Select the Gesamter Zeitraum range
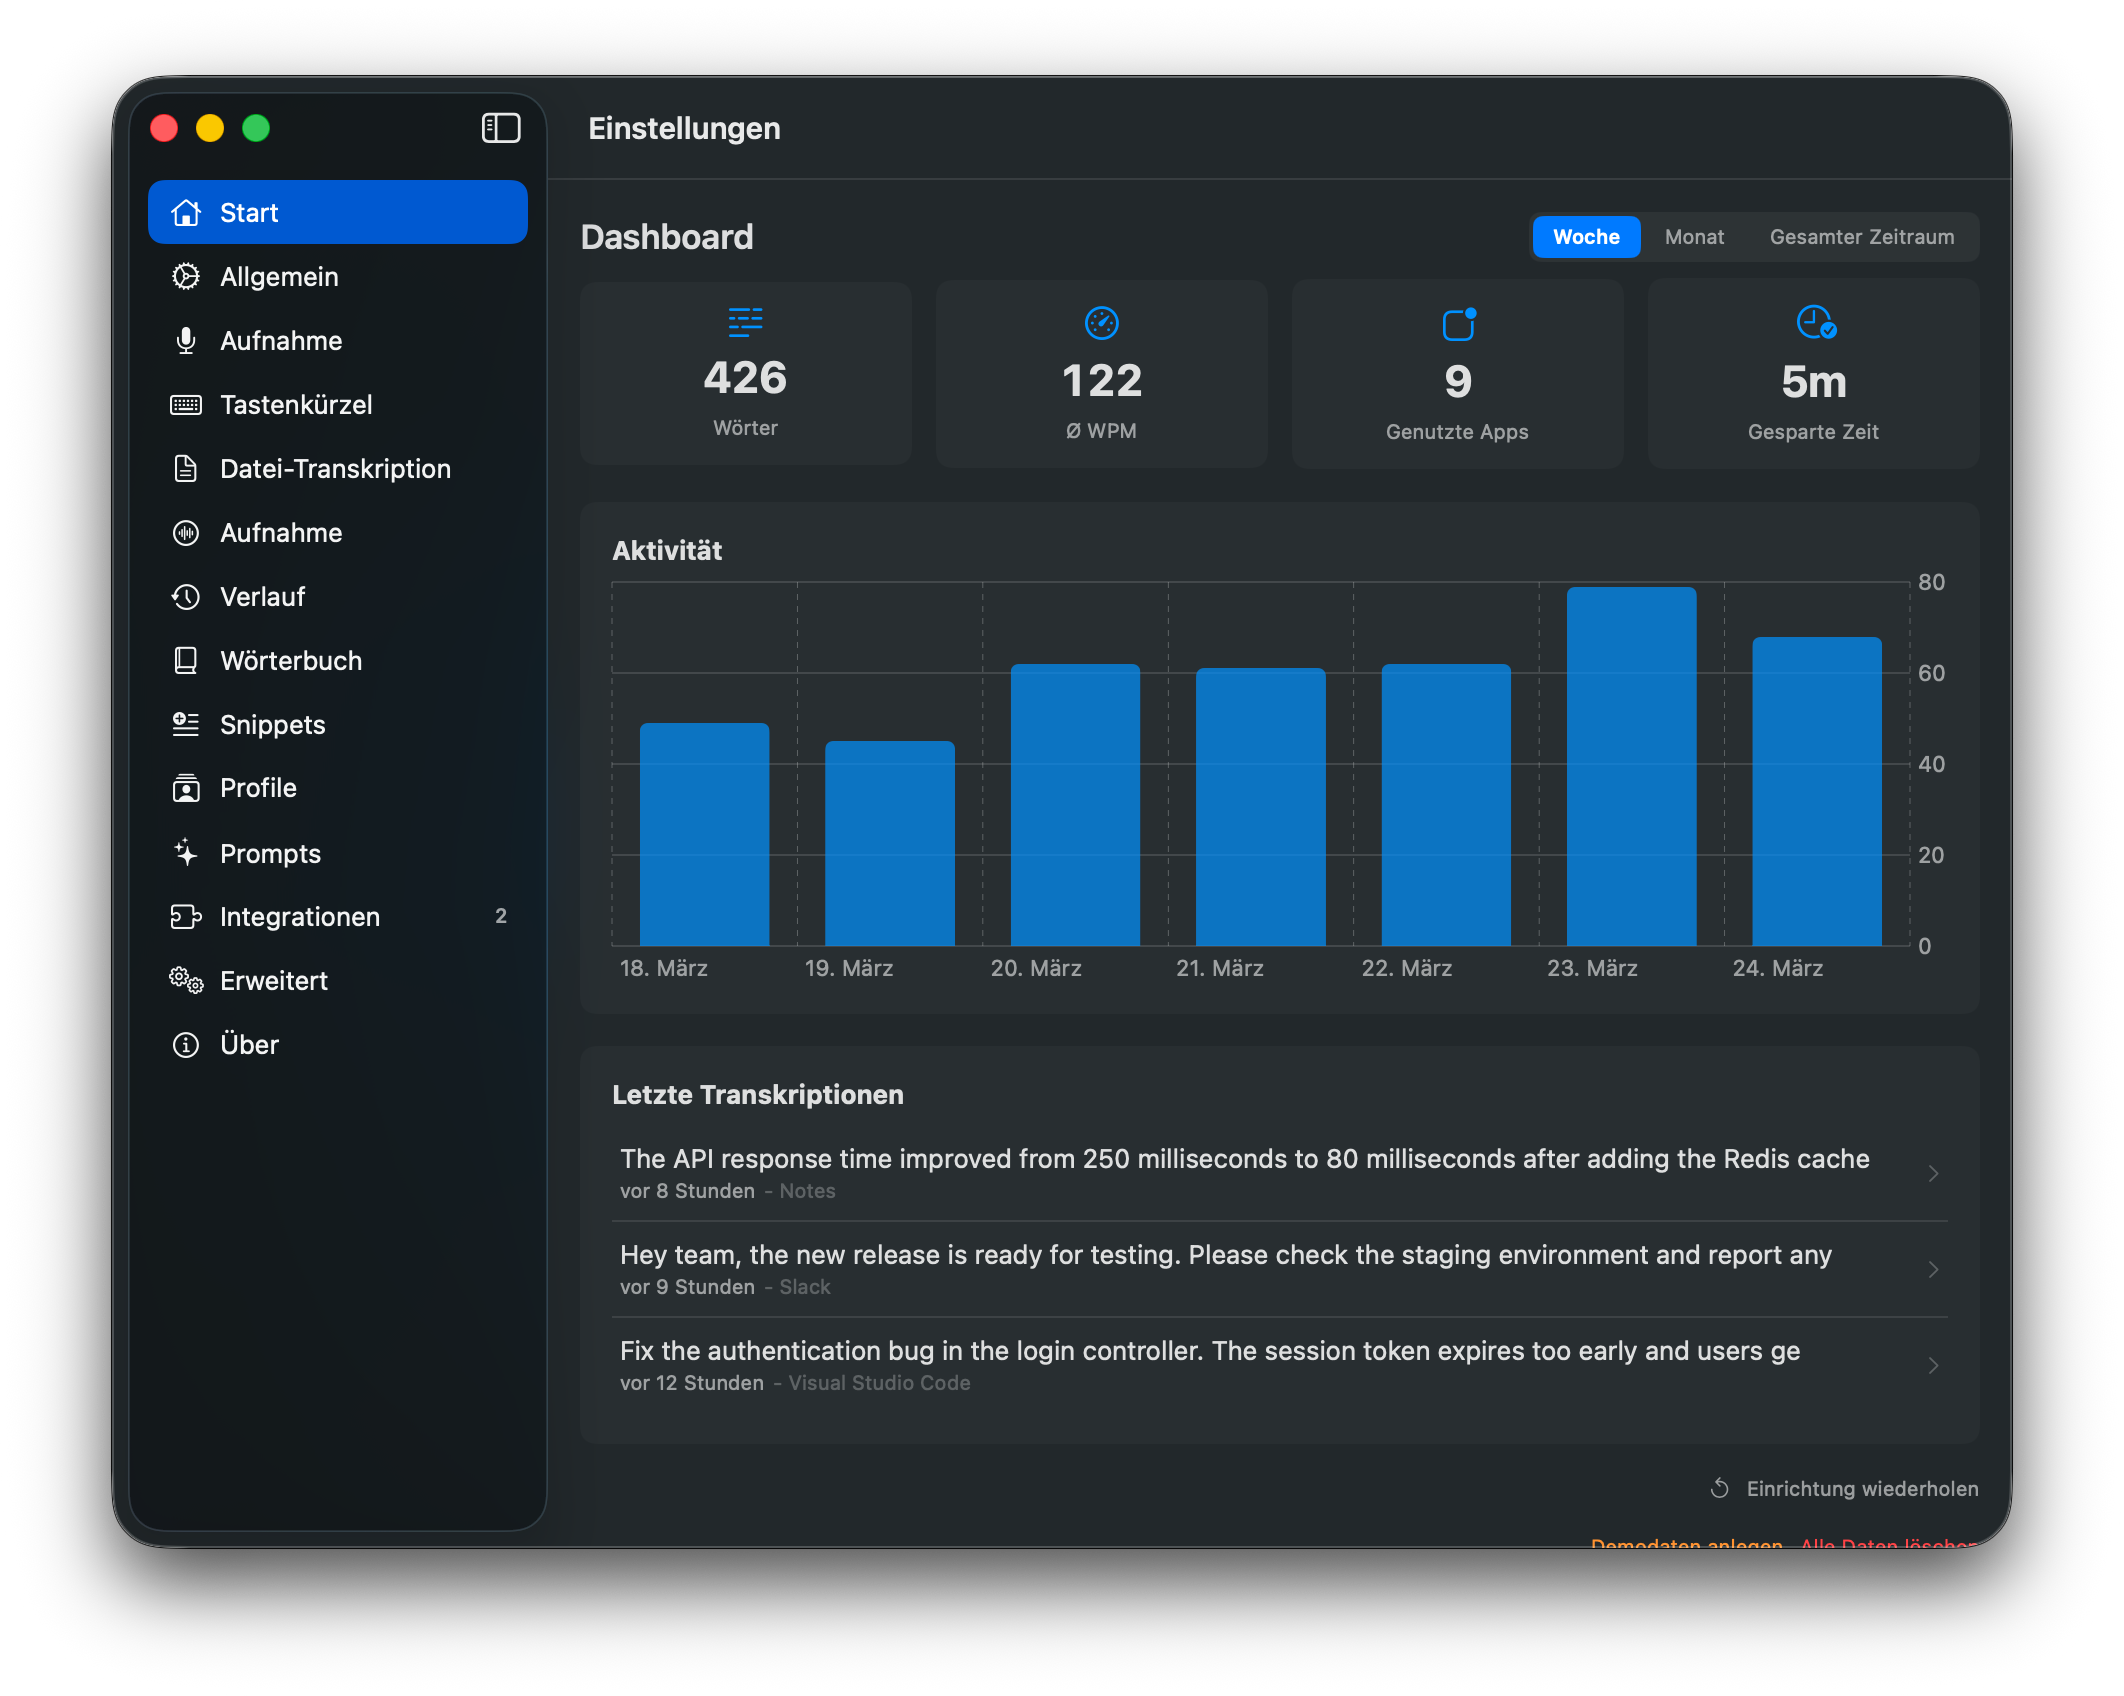 [x=1861, y=237]
